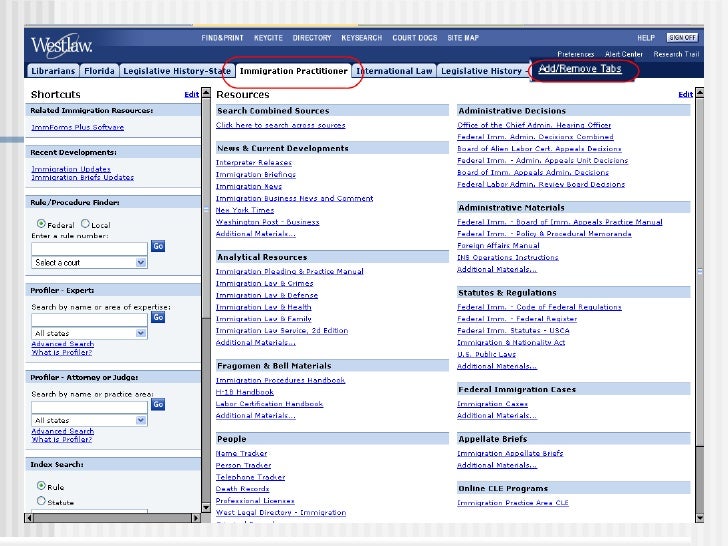Click Edit link in Shortcuts panel

191,94
